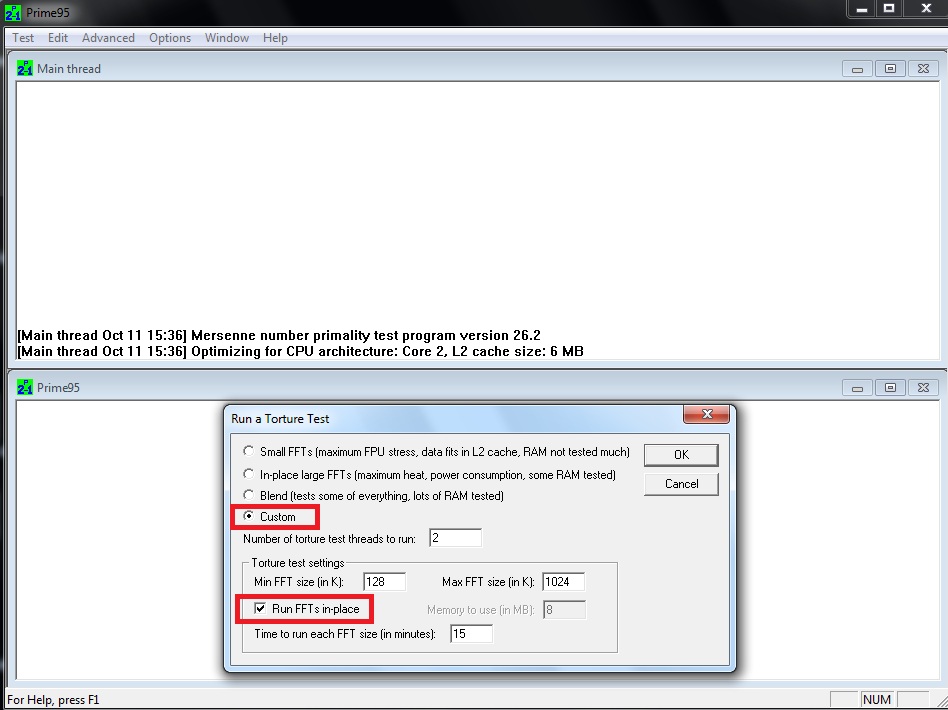Click the NUM indicator in status bar
Screen dimensions: 948x710
click(877, 700)
